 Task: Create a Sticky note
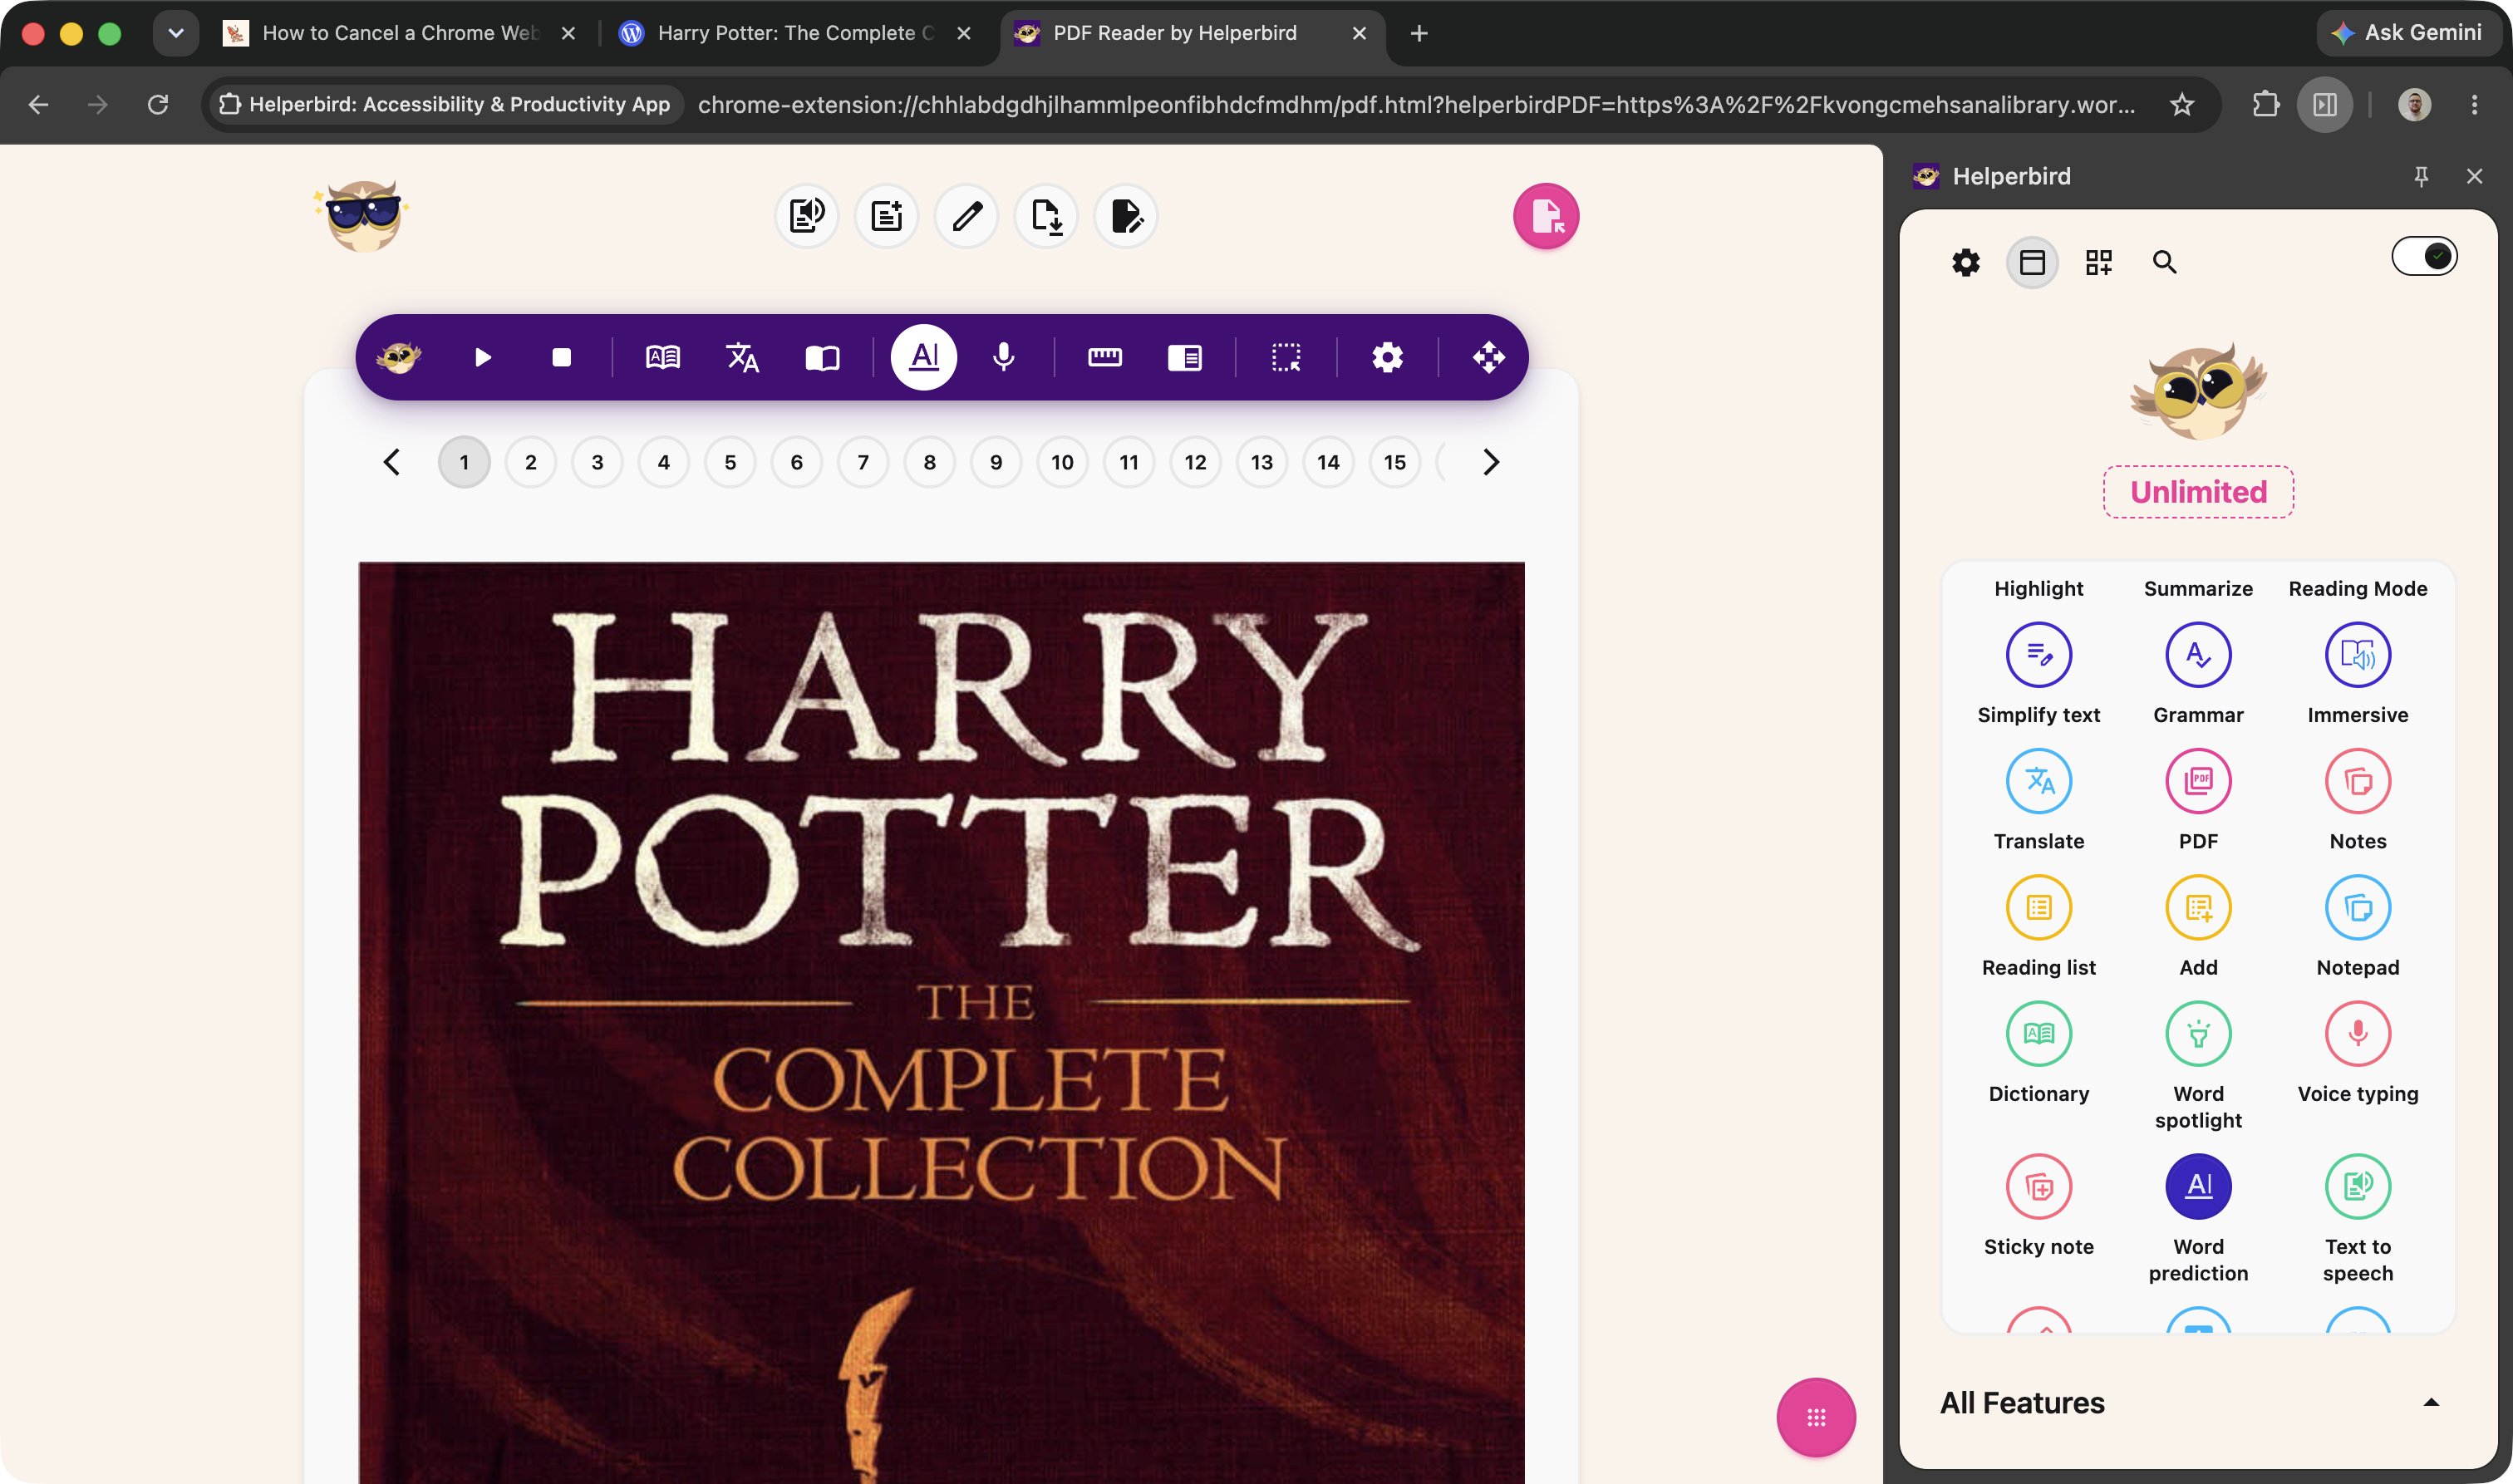2038,1187
